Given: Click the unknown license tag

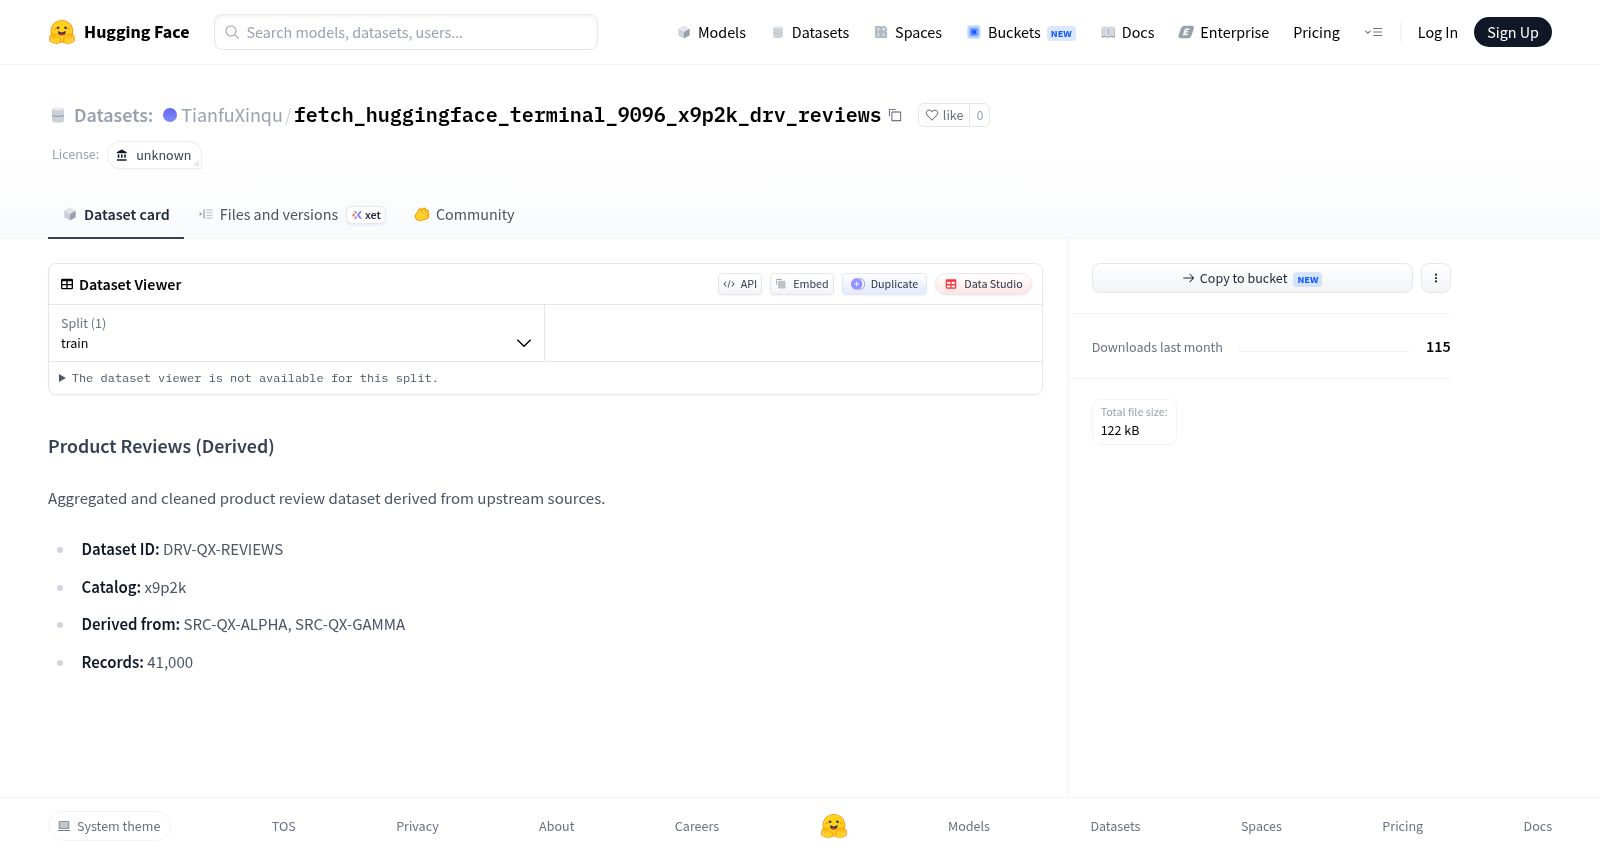Looking at the screenshot, I should [154, 155].
